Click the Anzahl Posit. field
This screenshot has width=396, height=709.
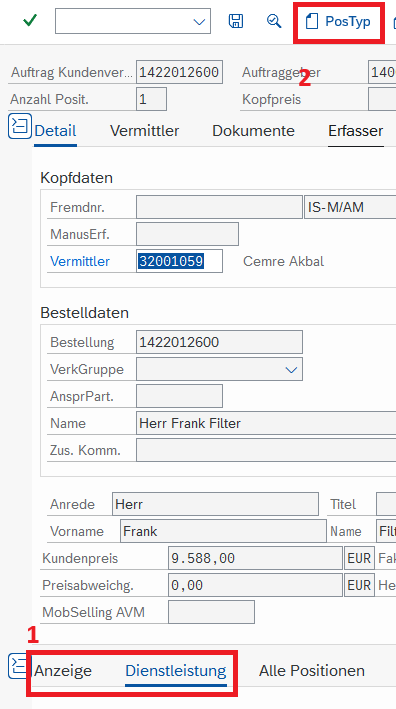[151, 99]
